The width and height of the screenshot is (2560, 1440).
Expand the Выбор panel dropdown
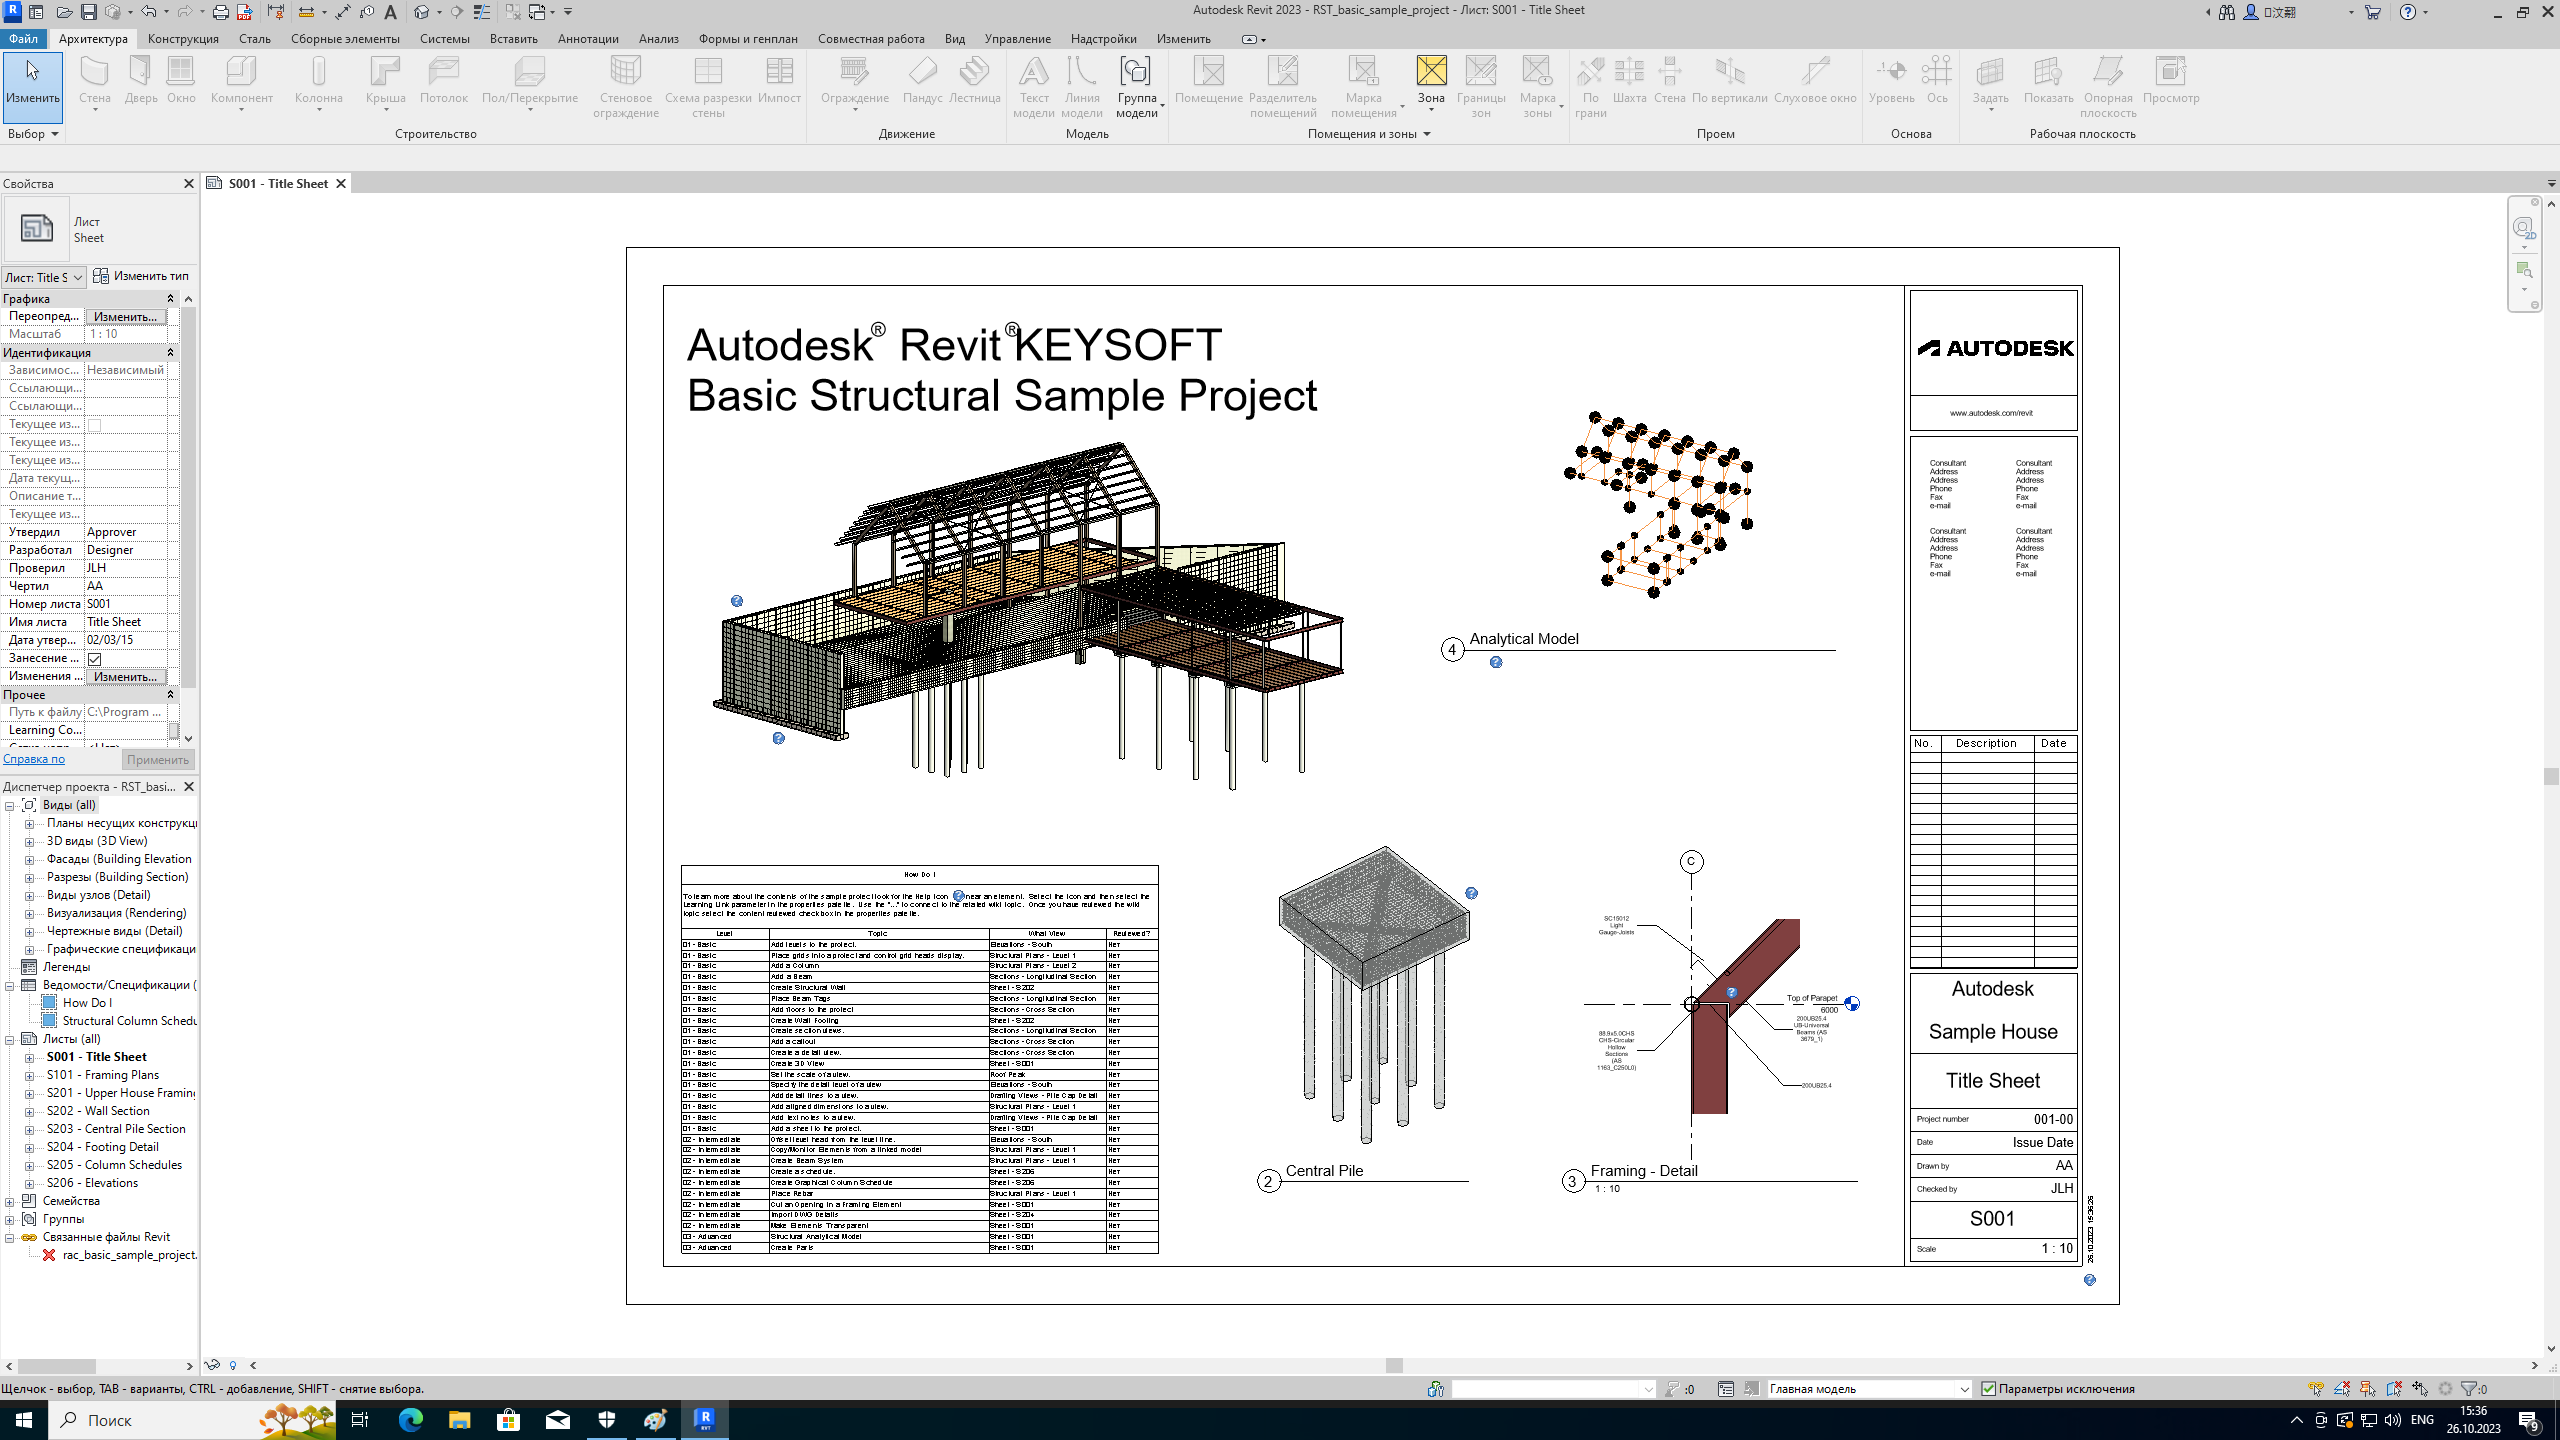(x=33, y=134)
